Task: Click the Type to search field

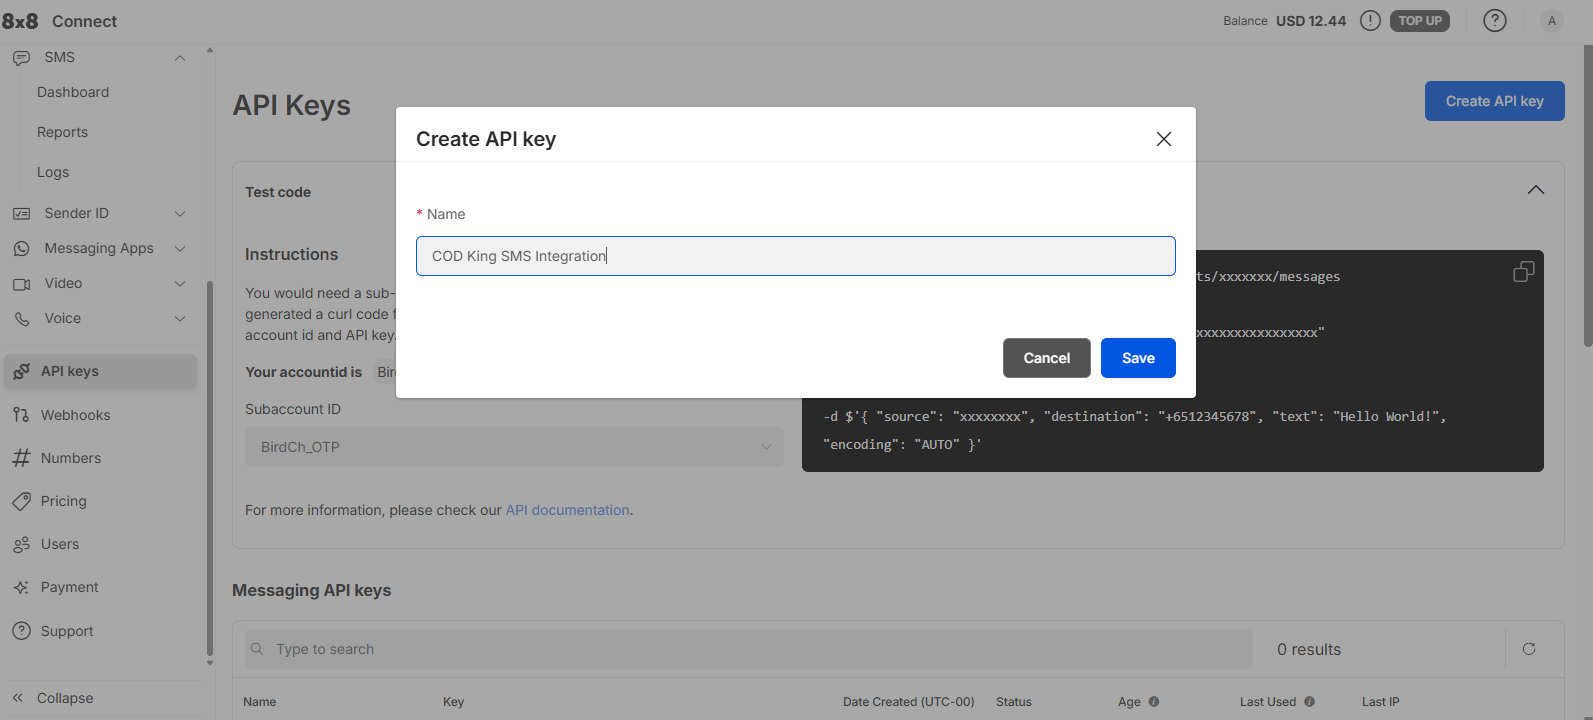Action: click(x=749, y=649)
